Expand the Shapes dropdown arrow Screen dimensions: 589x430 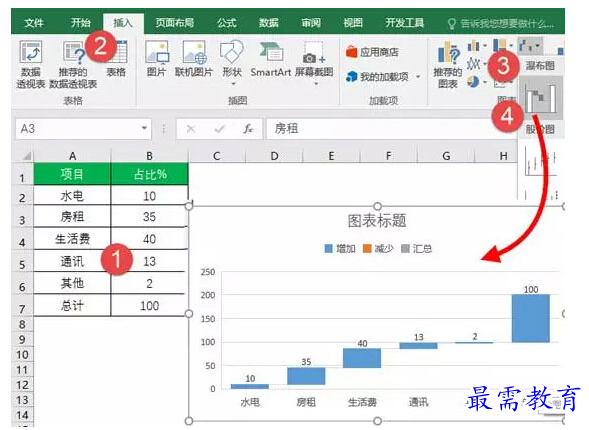click(x=233, y=84)
